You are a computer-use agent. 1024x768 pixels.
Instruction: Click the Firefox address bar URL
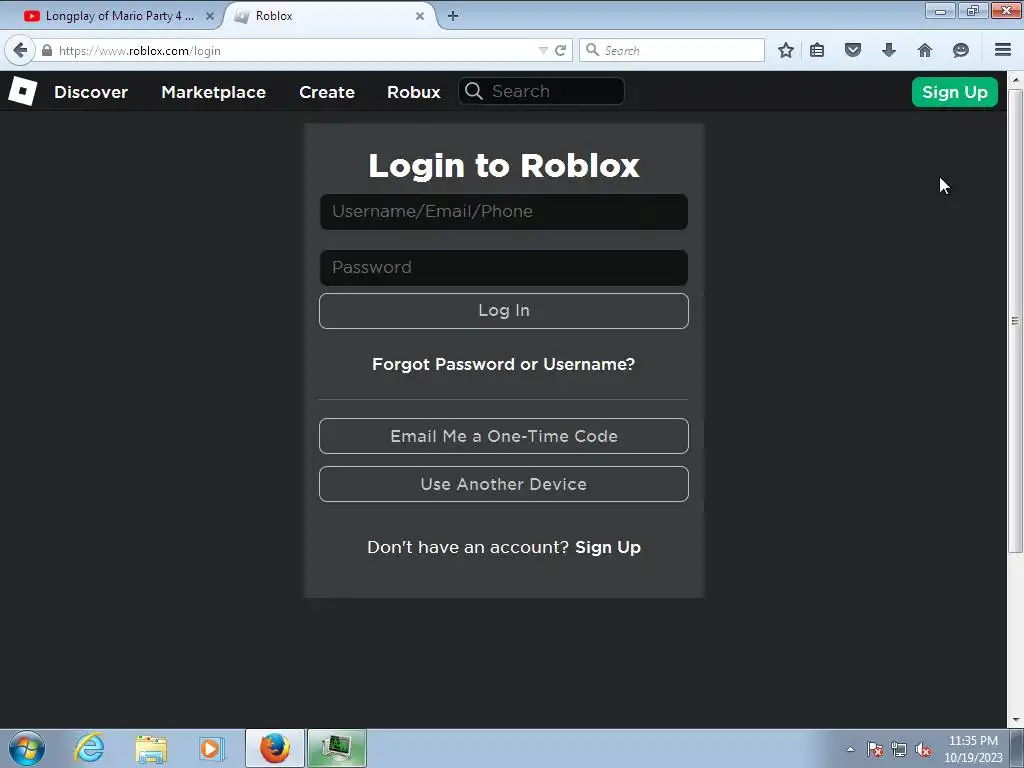pos(294,50)
